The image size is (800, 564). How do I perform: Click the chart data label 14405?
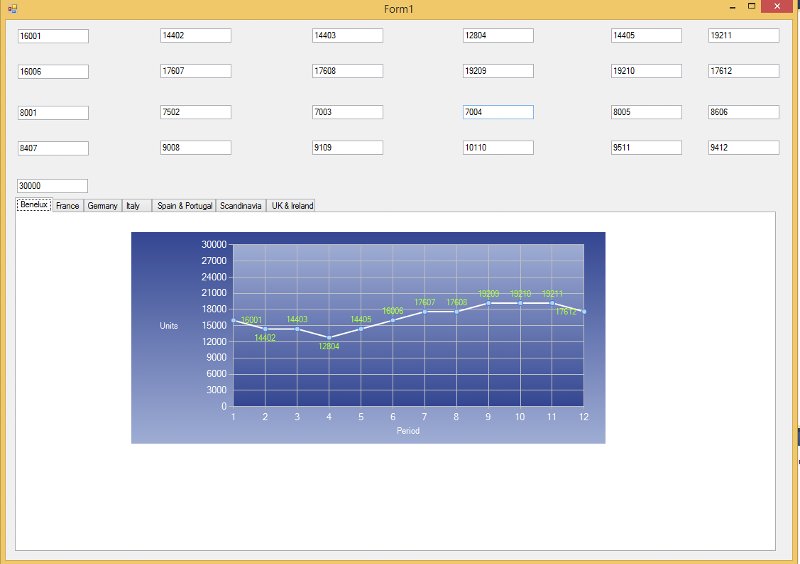coord(361,320)
